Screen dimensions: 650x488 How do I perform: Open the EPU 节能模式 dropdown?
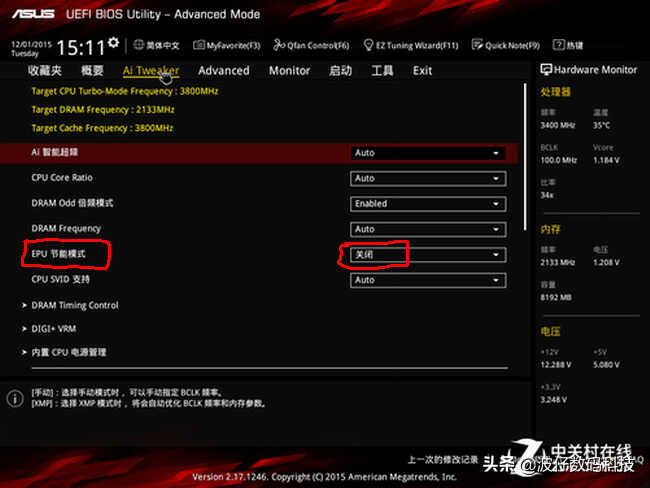tap(428, 255)
